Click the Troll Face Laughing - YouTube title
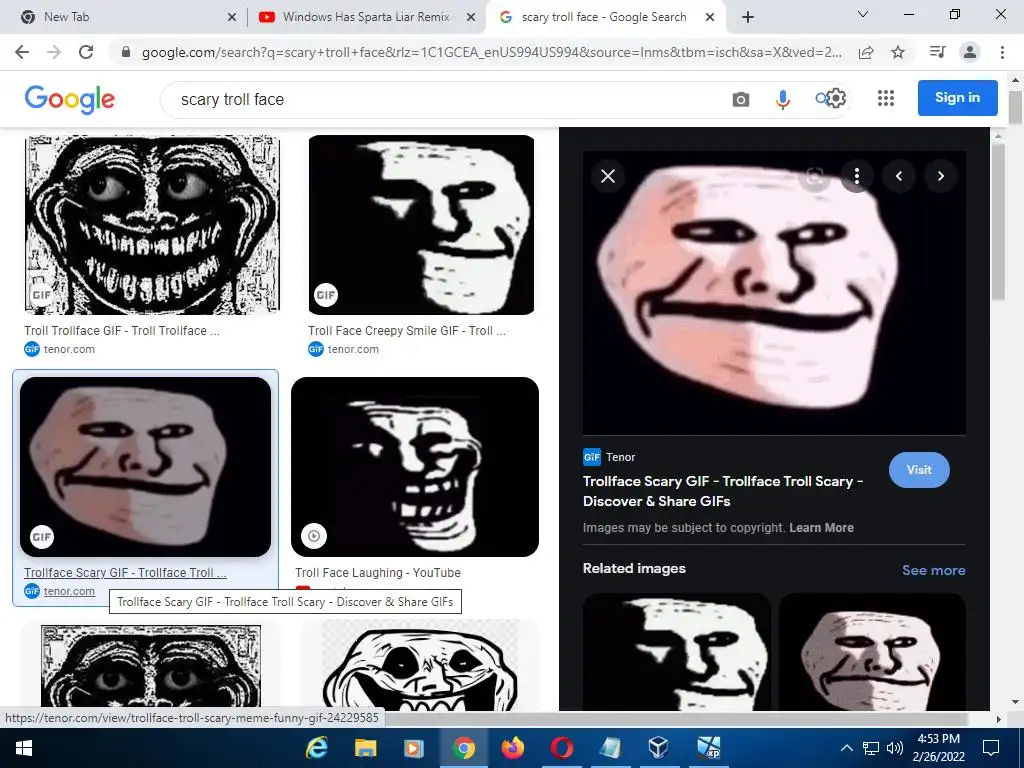 click(x=377, y=573)
